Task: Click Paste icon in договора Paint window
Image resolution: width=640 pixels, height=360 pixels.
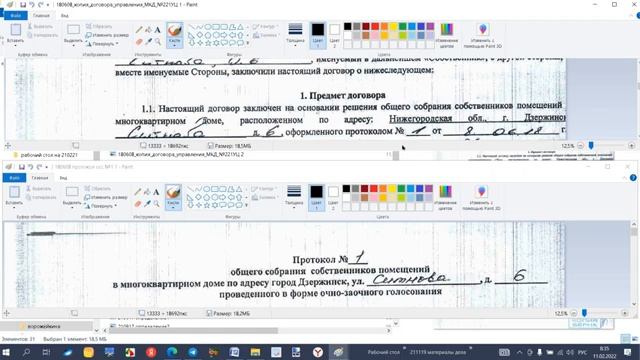Action: point(16,30)
